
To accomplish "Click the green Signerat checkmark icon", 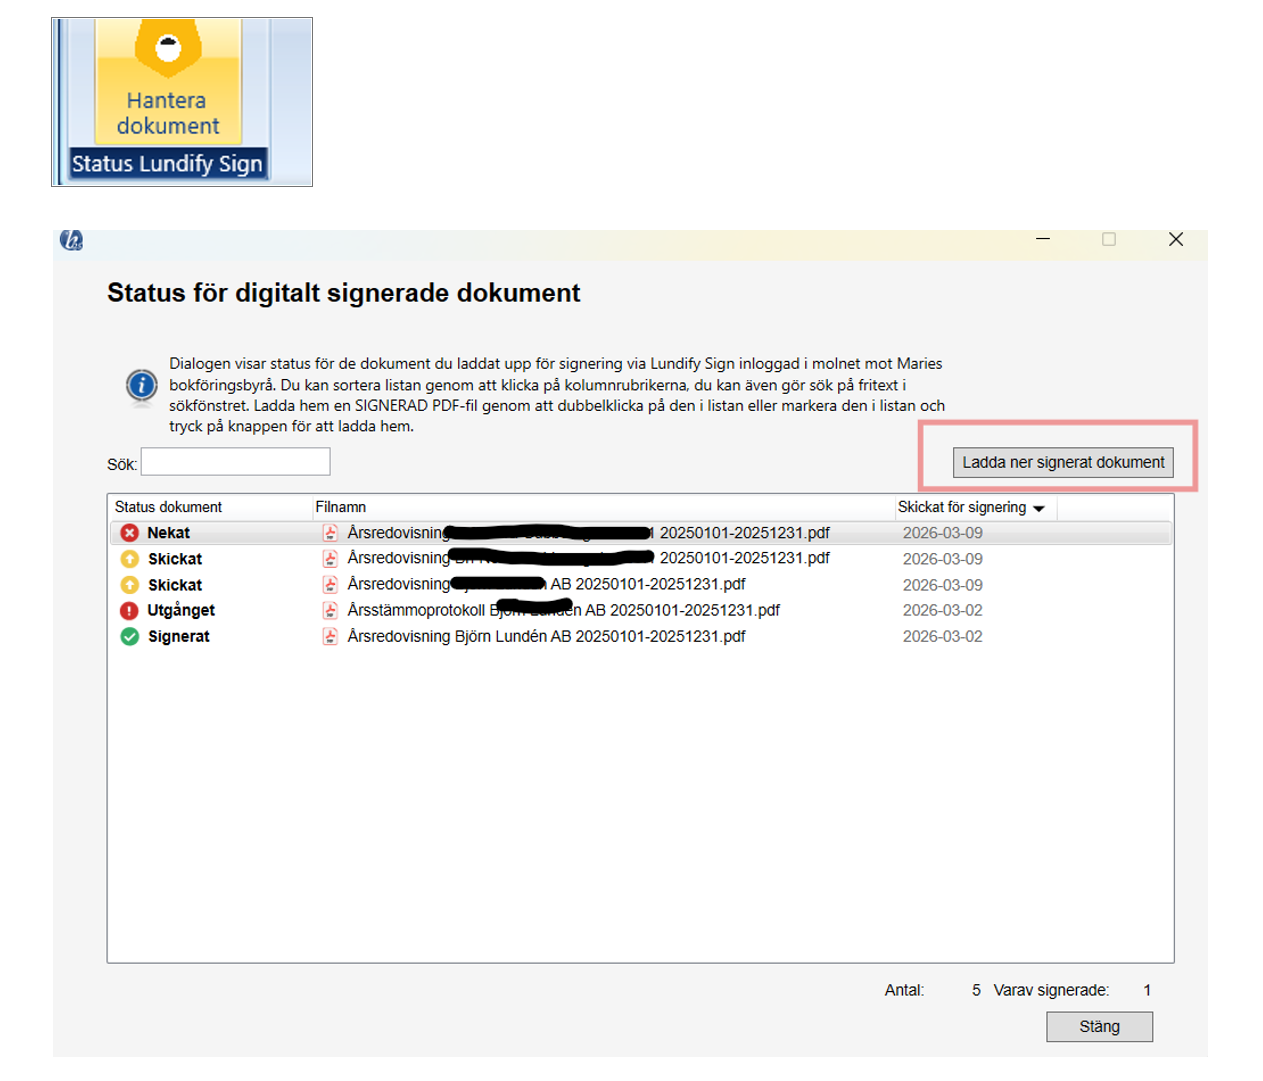I will coord(130,637).
